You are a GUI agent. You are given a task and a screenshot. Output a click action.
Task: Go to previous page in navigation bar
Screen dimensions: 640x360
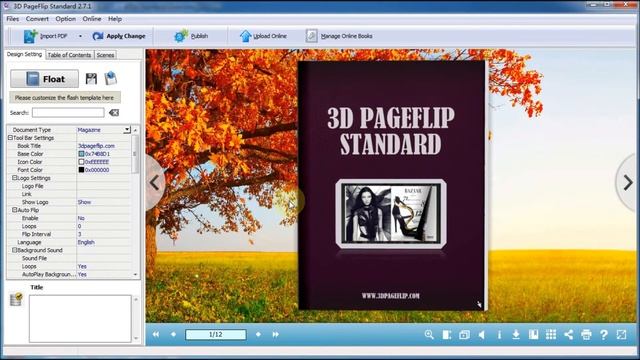pyautogui.click(x=173, y=334)
